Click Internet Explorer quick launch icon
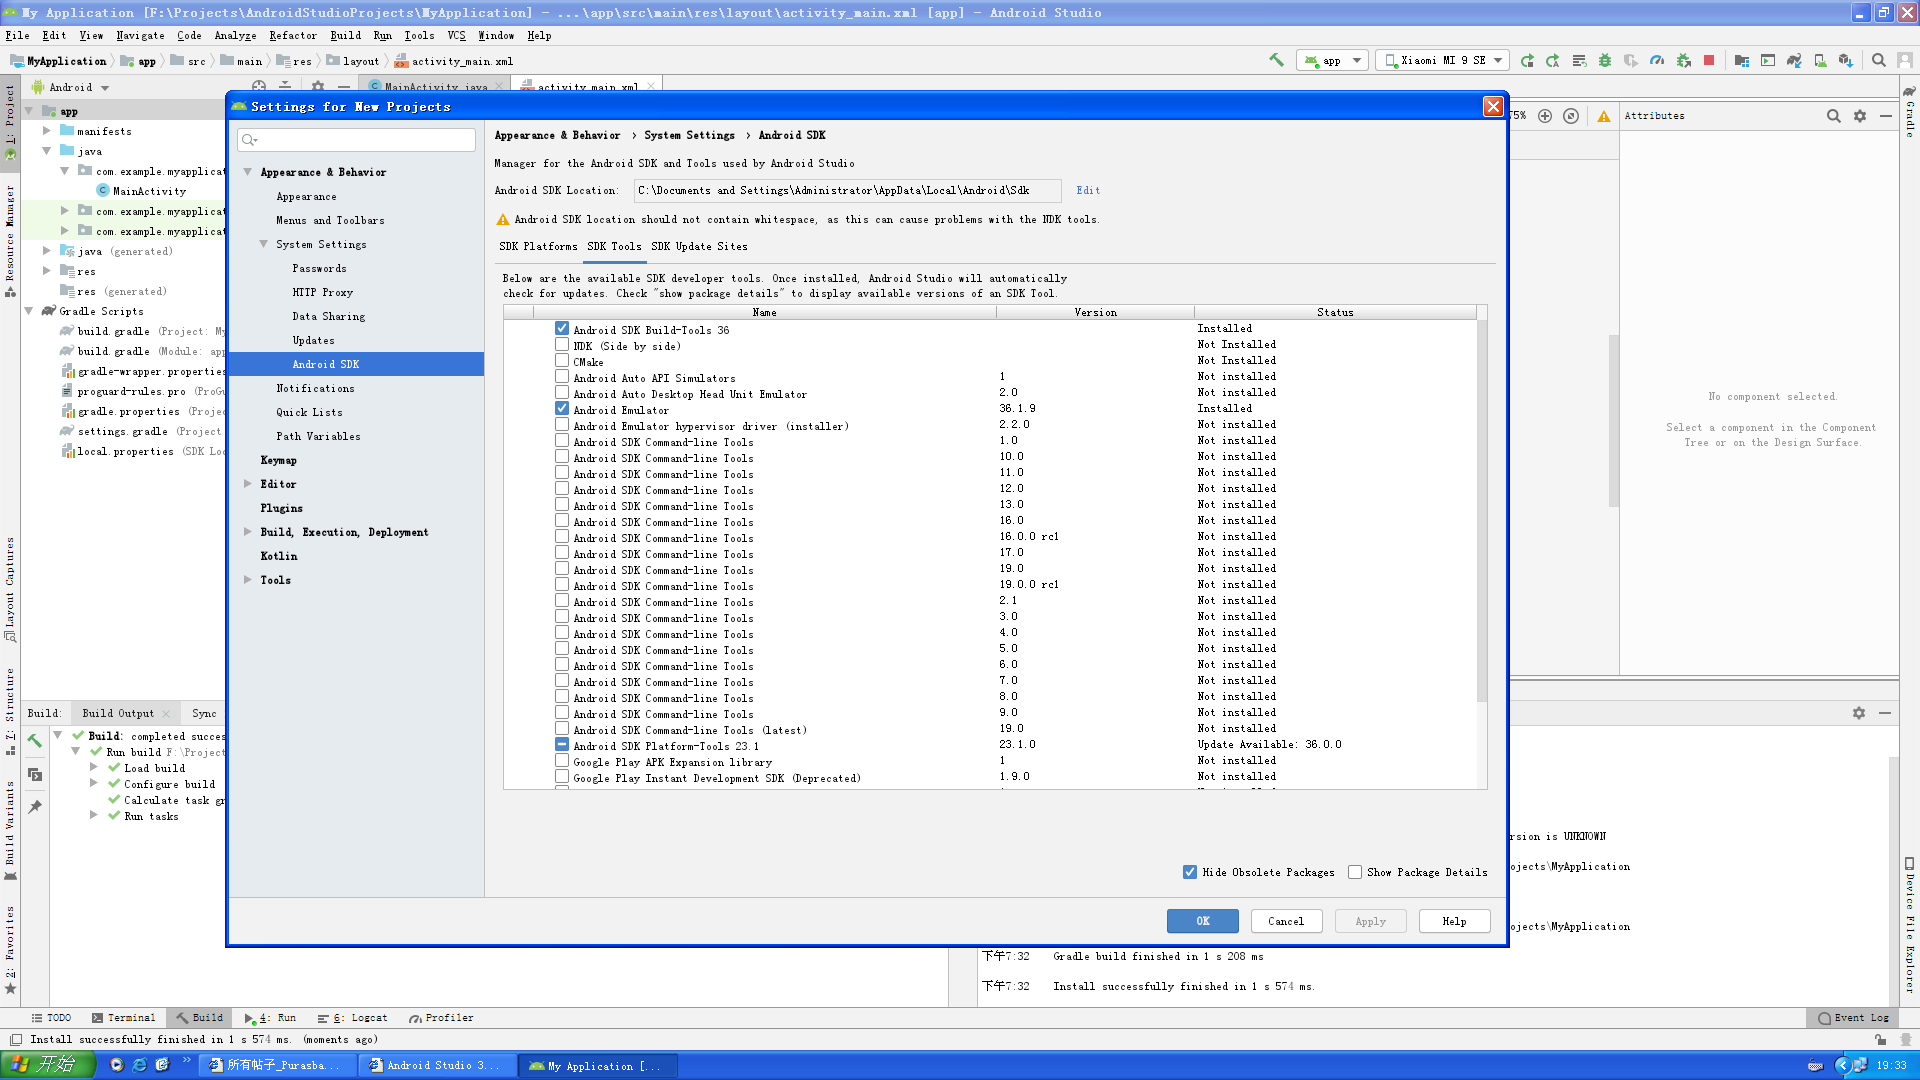1920x1080 pixels. 139,1065
